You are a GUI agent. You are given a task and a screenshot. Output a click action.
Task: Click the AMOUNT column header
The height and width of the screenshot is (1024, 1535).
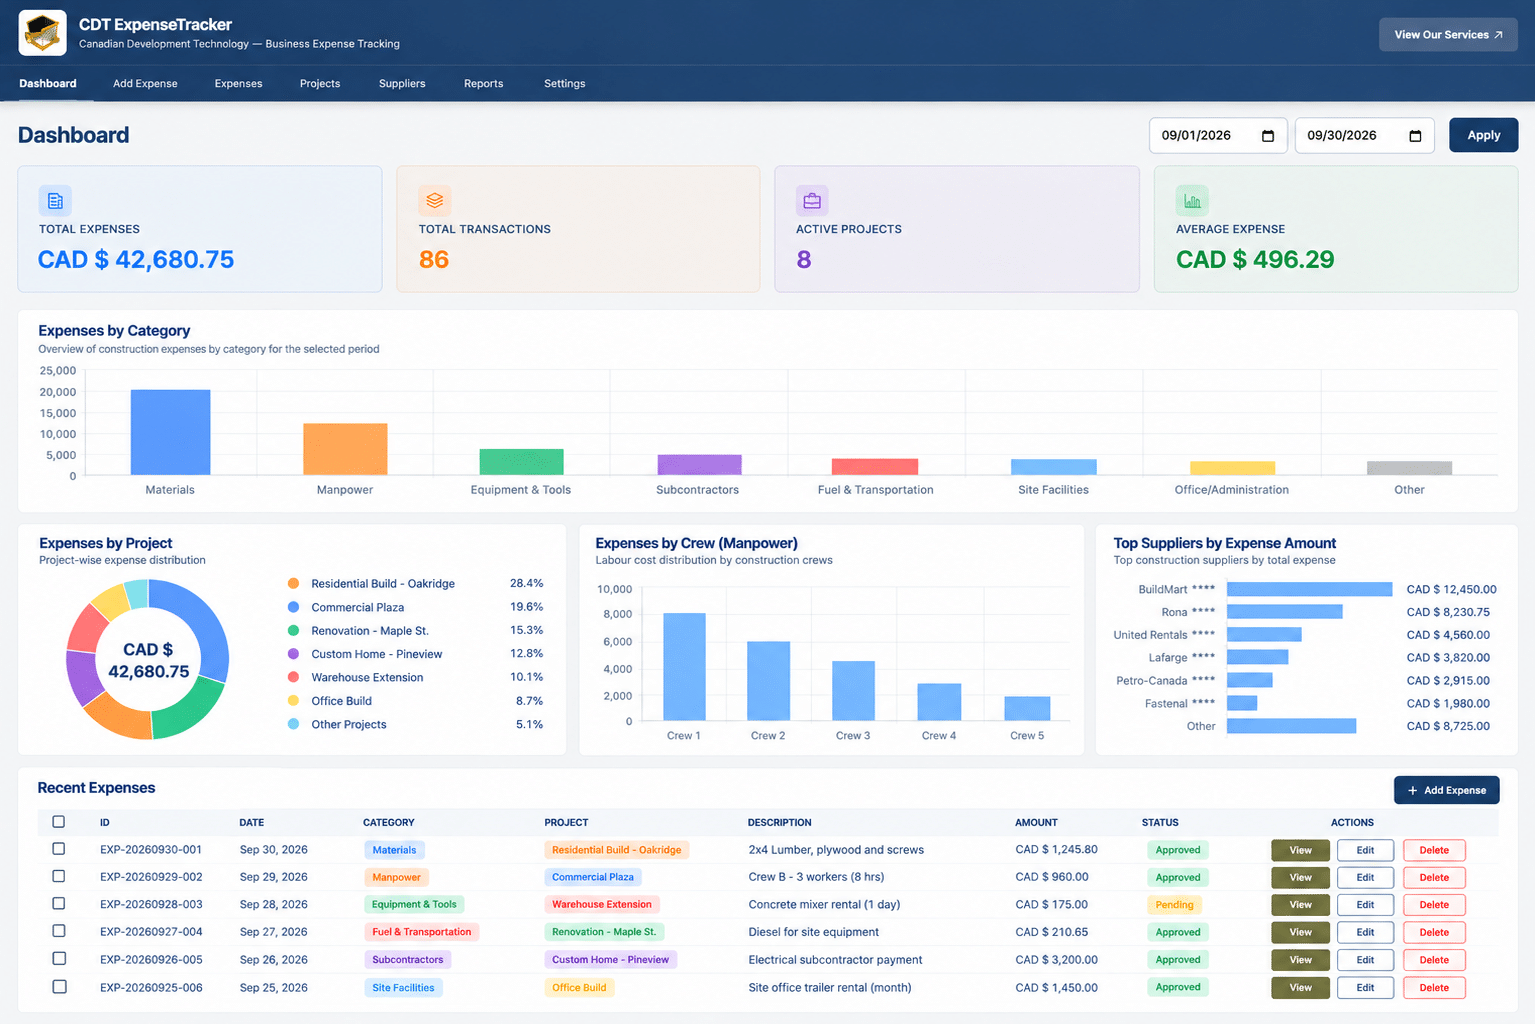[1036, 822]
